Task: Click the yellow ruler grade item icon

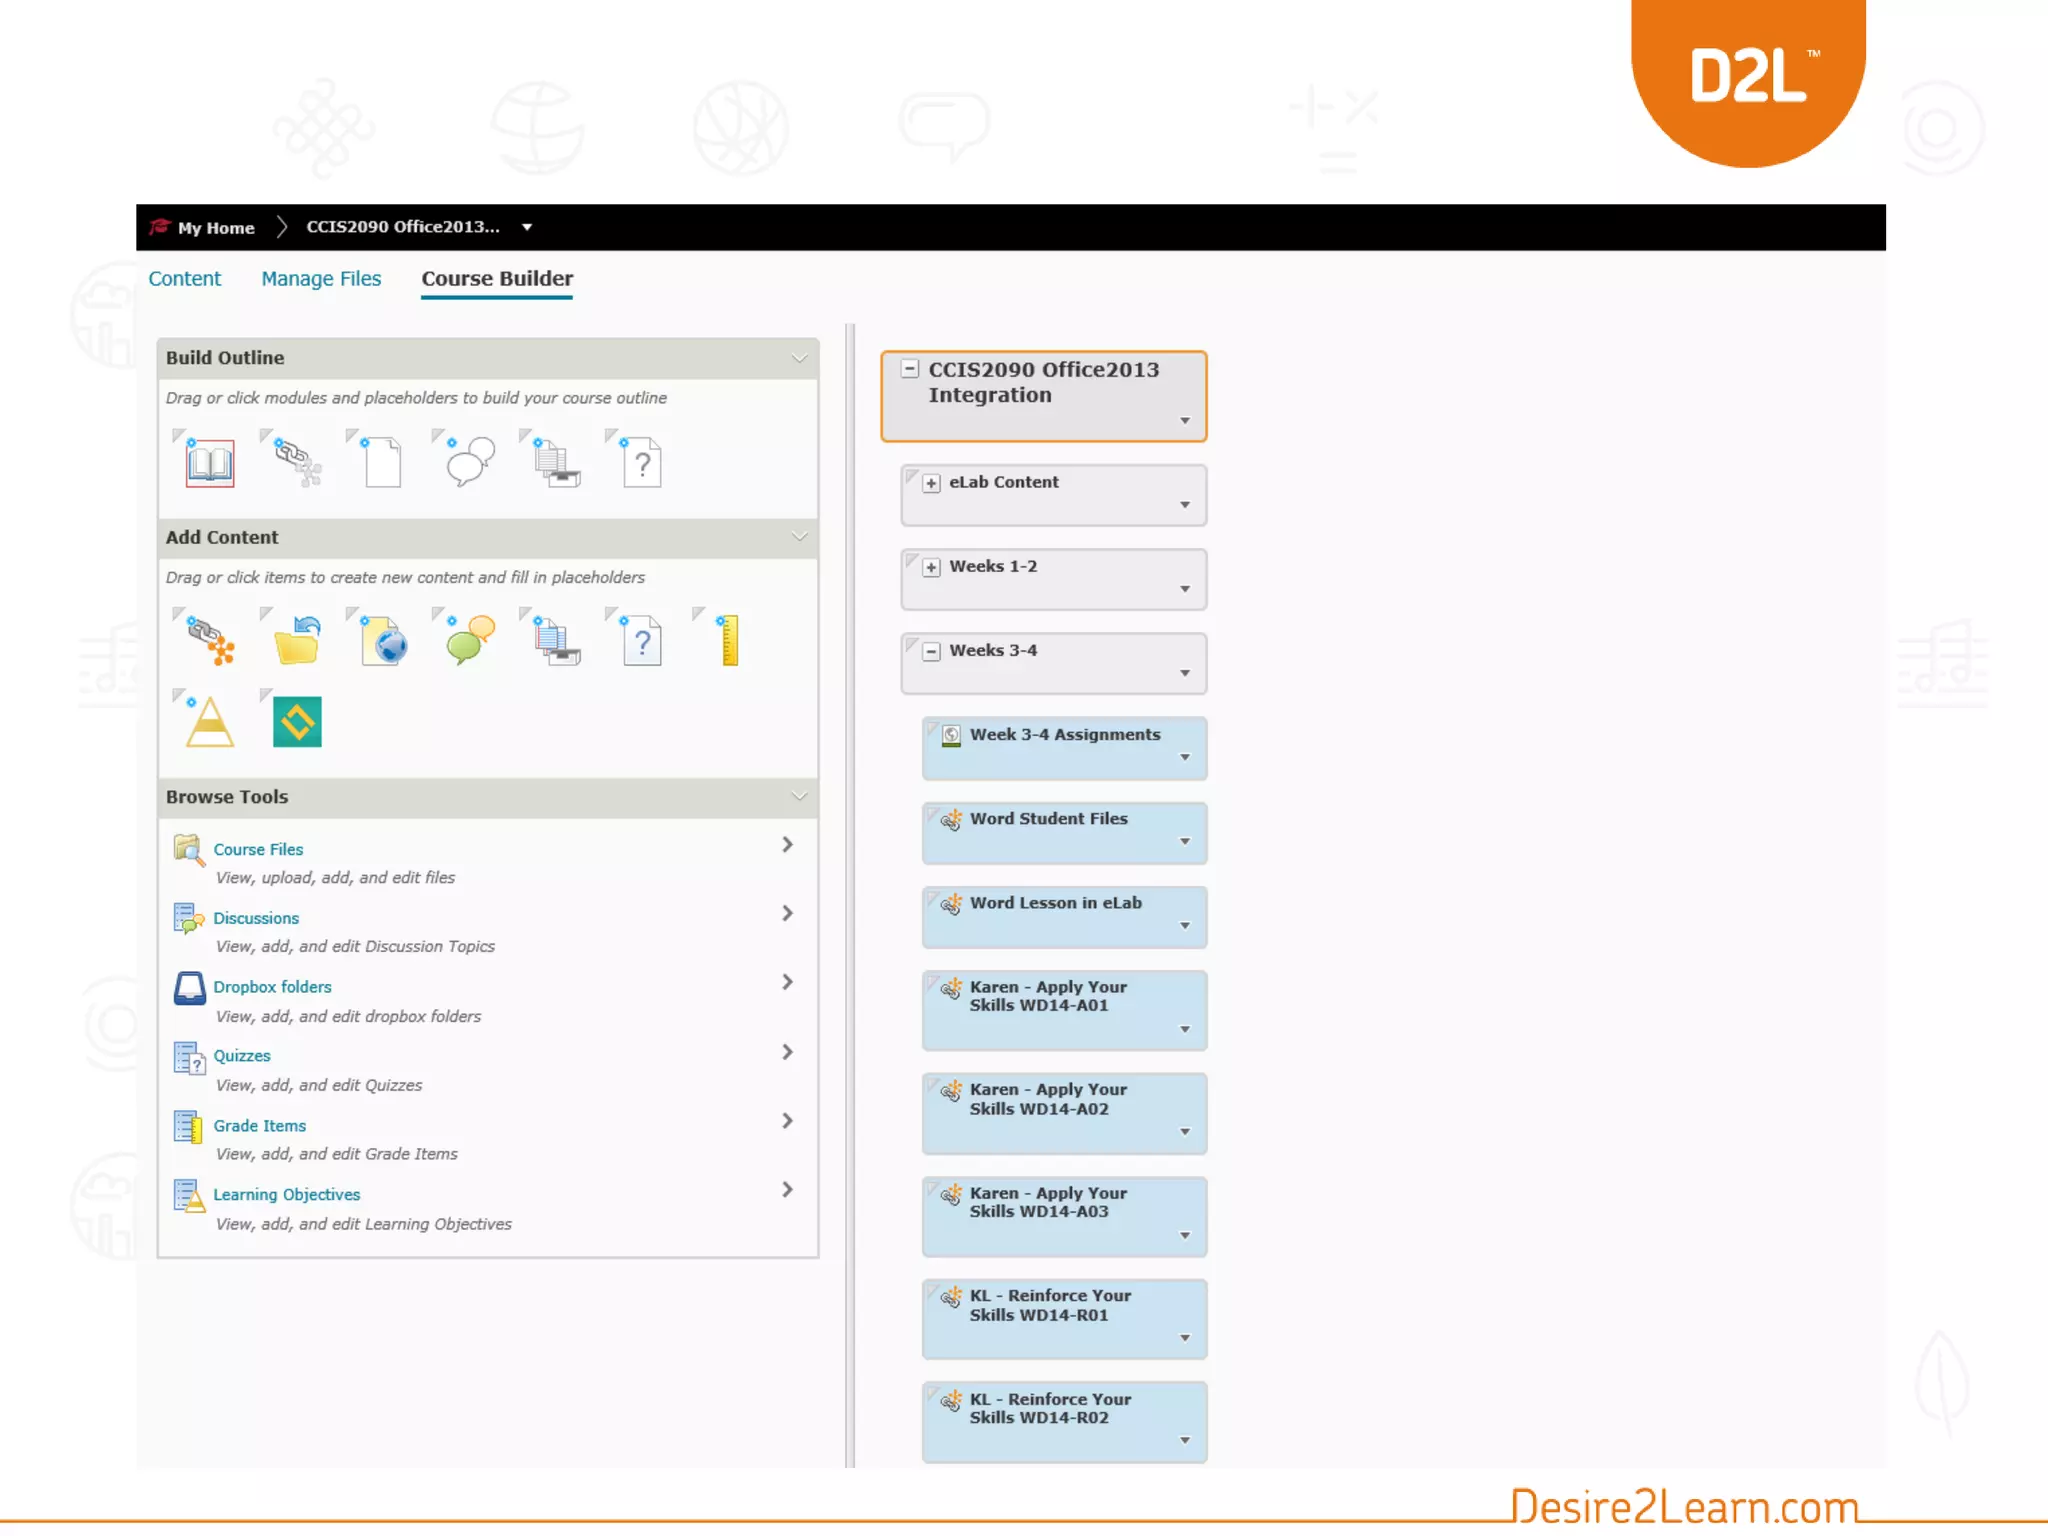Action: coord(730,642)
